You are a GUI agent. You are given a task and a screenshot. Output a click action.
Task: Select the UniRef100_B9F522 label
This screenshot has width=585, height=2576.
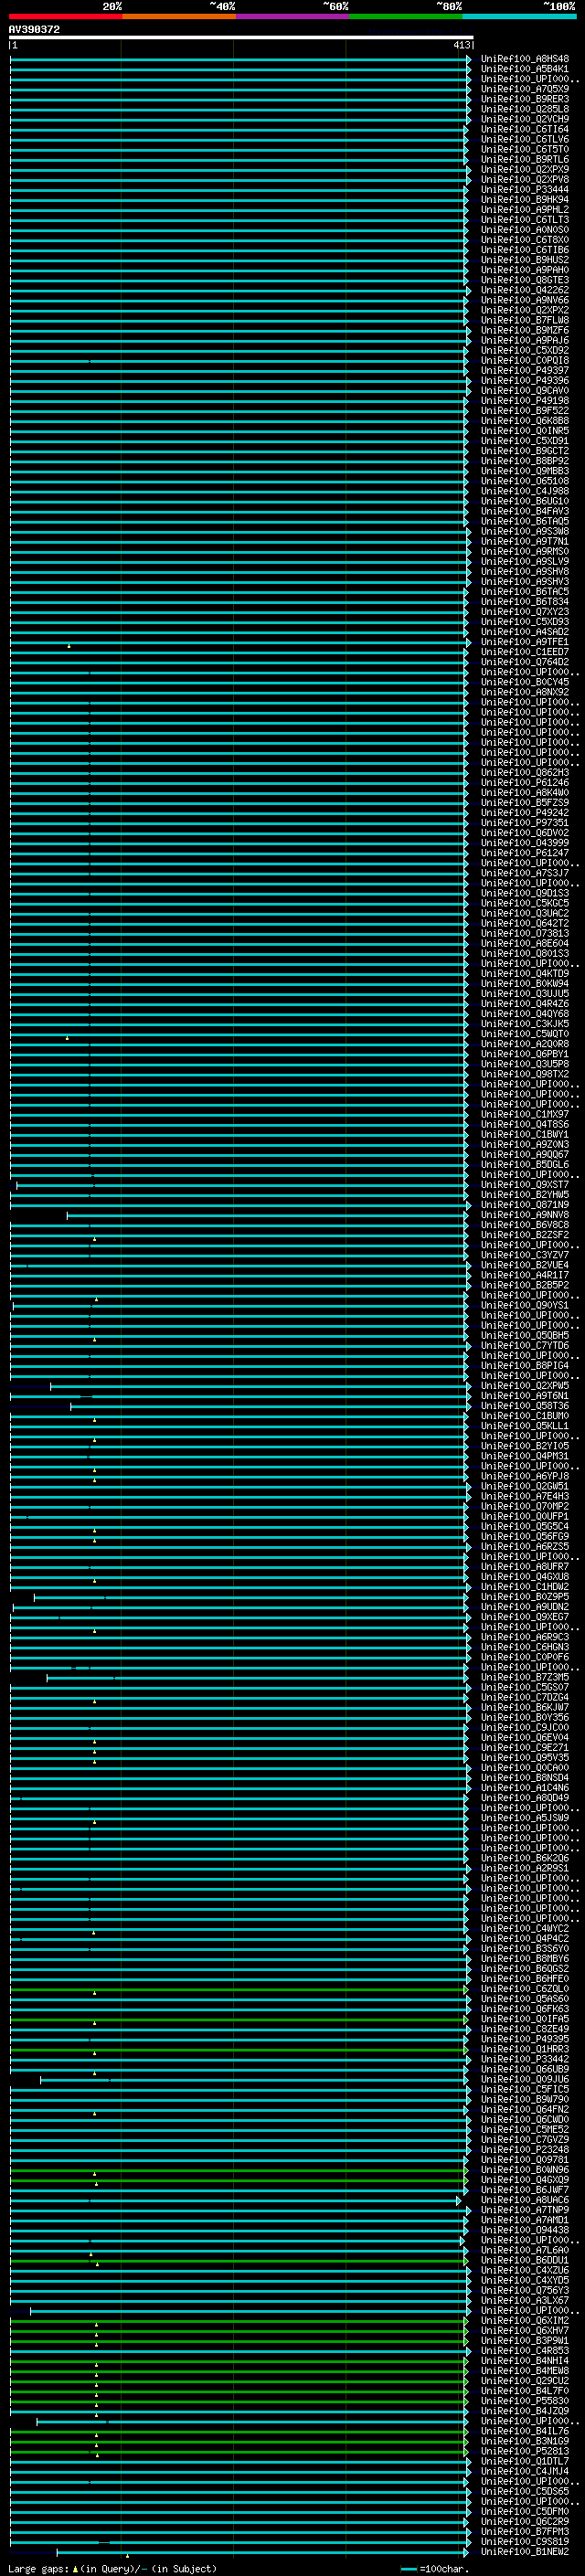coord(525,410)
